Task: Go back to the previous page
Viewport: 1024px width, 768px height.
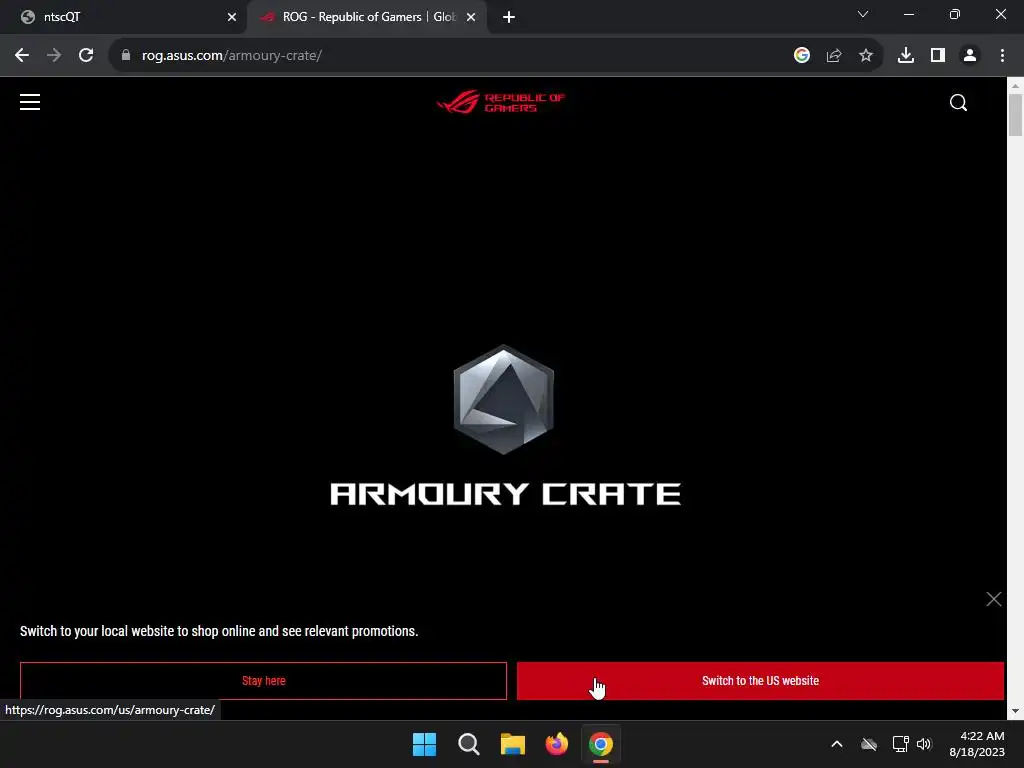Action: [x=22, y=56]
